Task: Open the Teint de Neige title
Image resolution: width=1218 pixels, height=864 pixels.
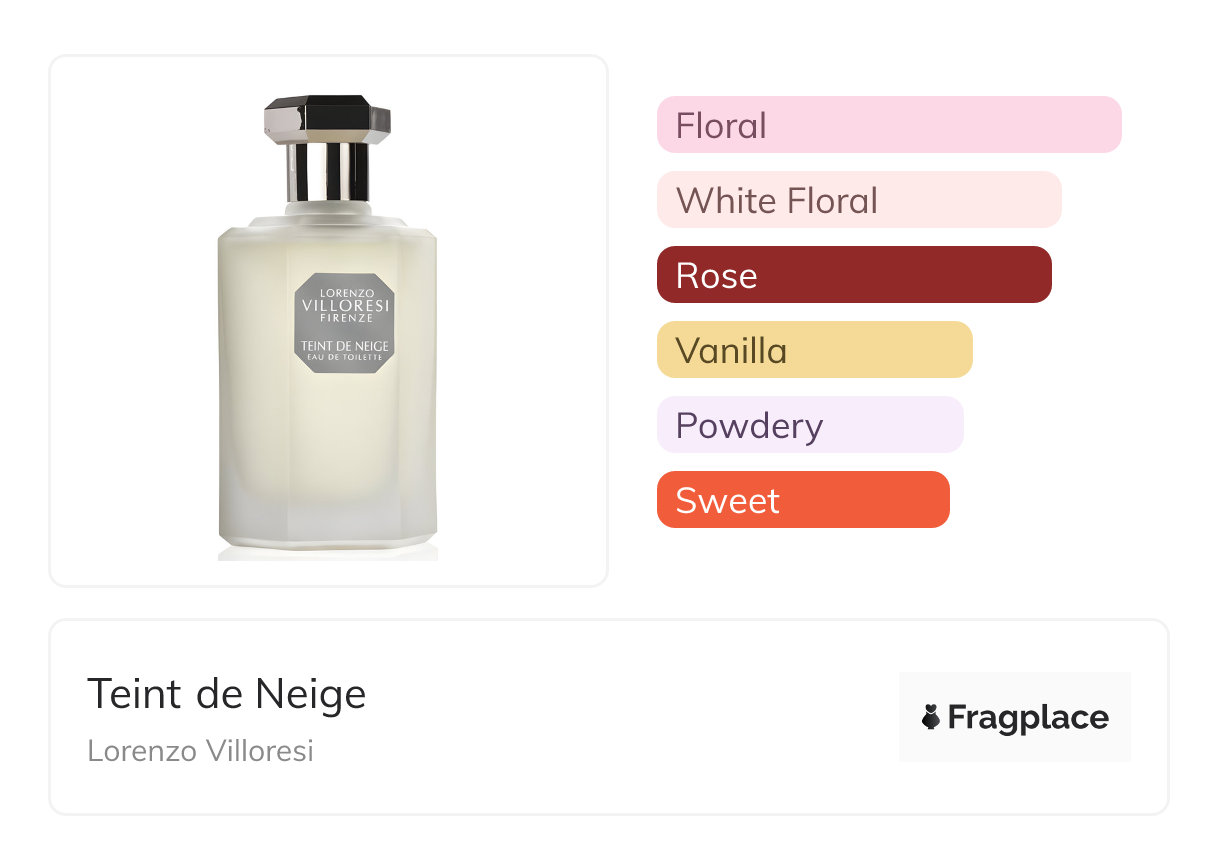Action: (227, 694)
